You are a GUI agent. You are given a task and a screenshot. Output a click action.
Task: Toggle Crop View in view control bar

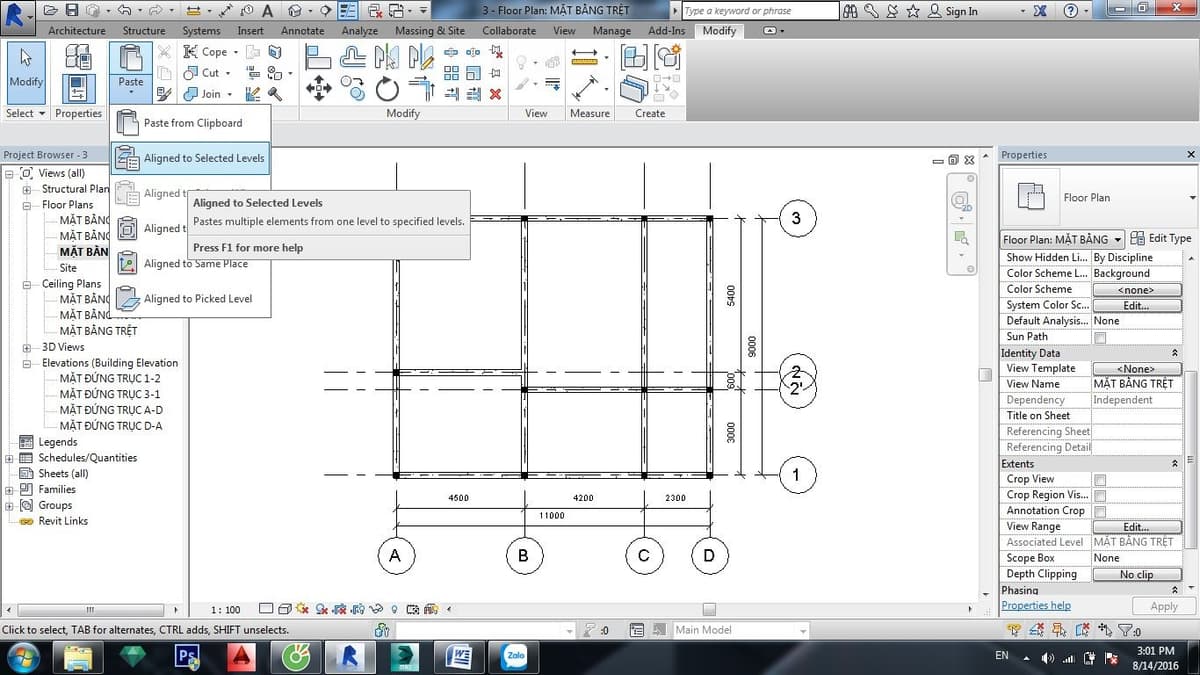pos(339,609)
